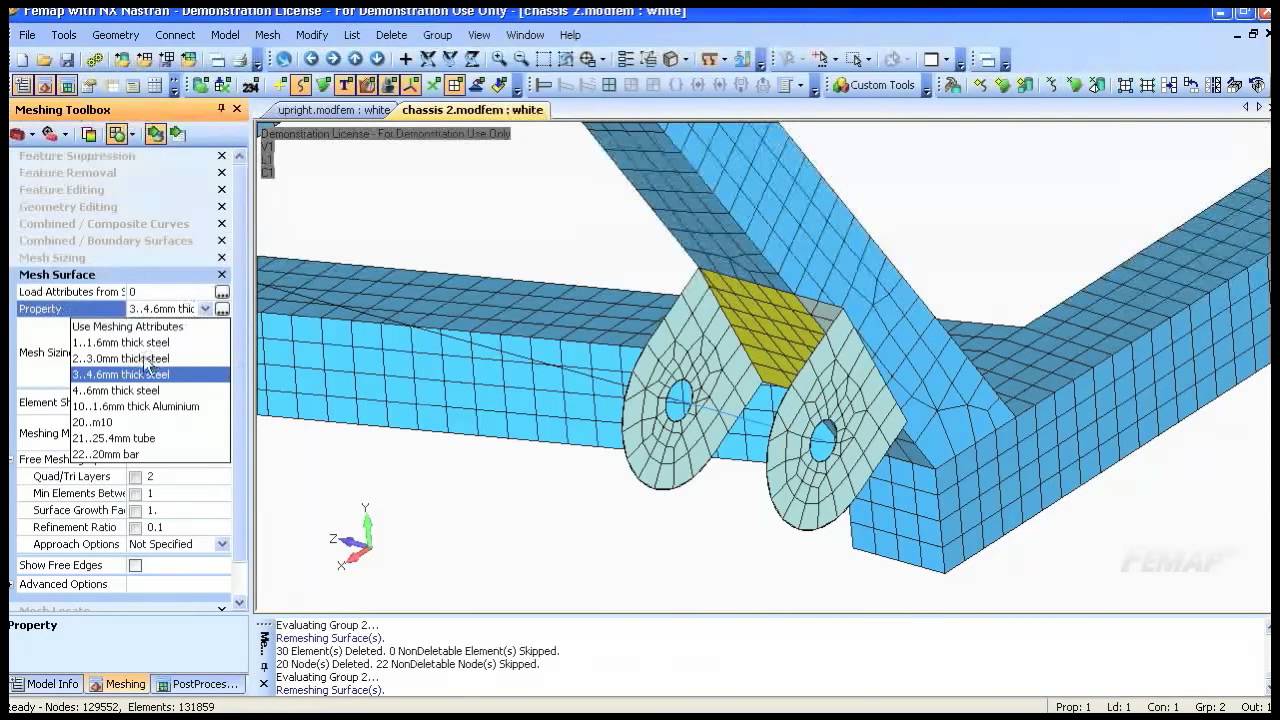Switch to PostProcessing pane tab
This screenshot has height=720, width=1280.
tap(197, 684)
